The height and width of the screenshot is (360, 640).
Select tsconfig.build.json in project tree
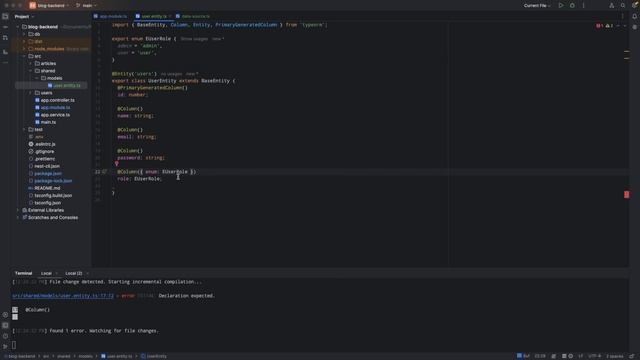tap(53, 196)
